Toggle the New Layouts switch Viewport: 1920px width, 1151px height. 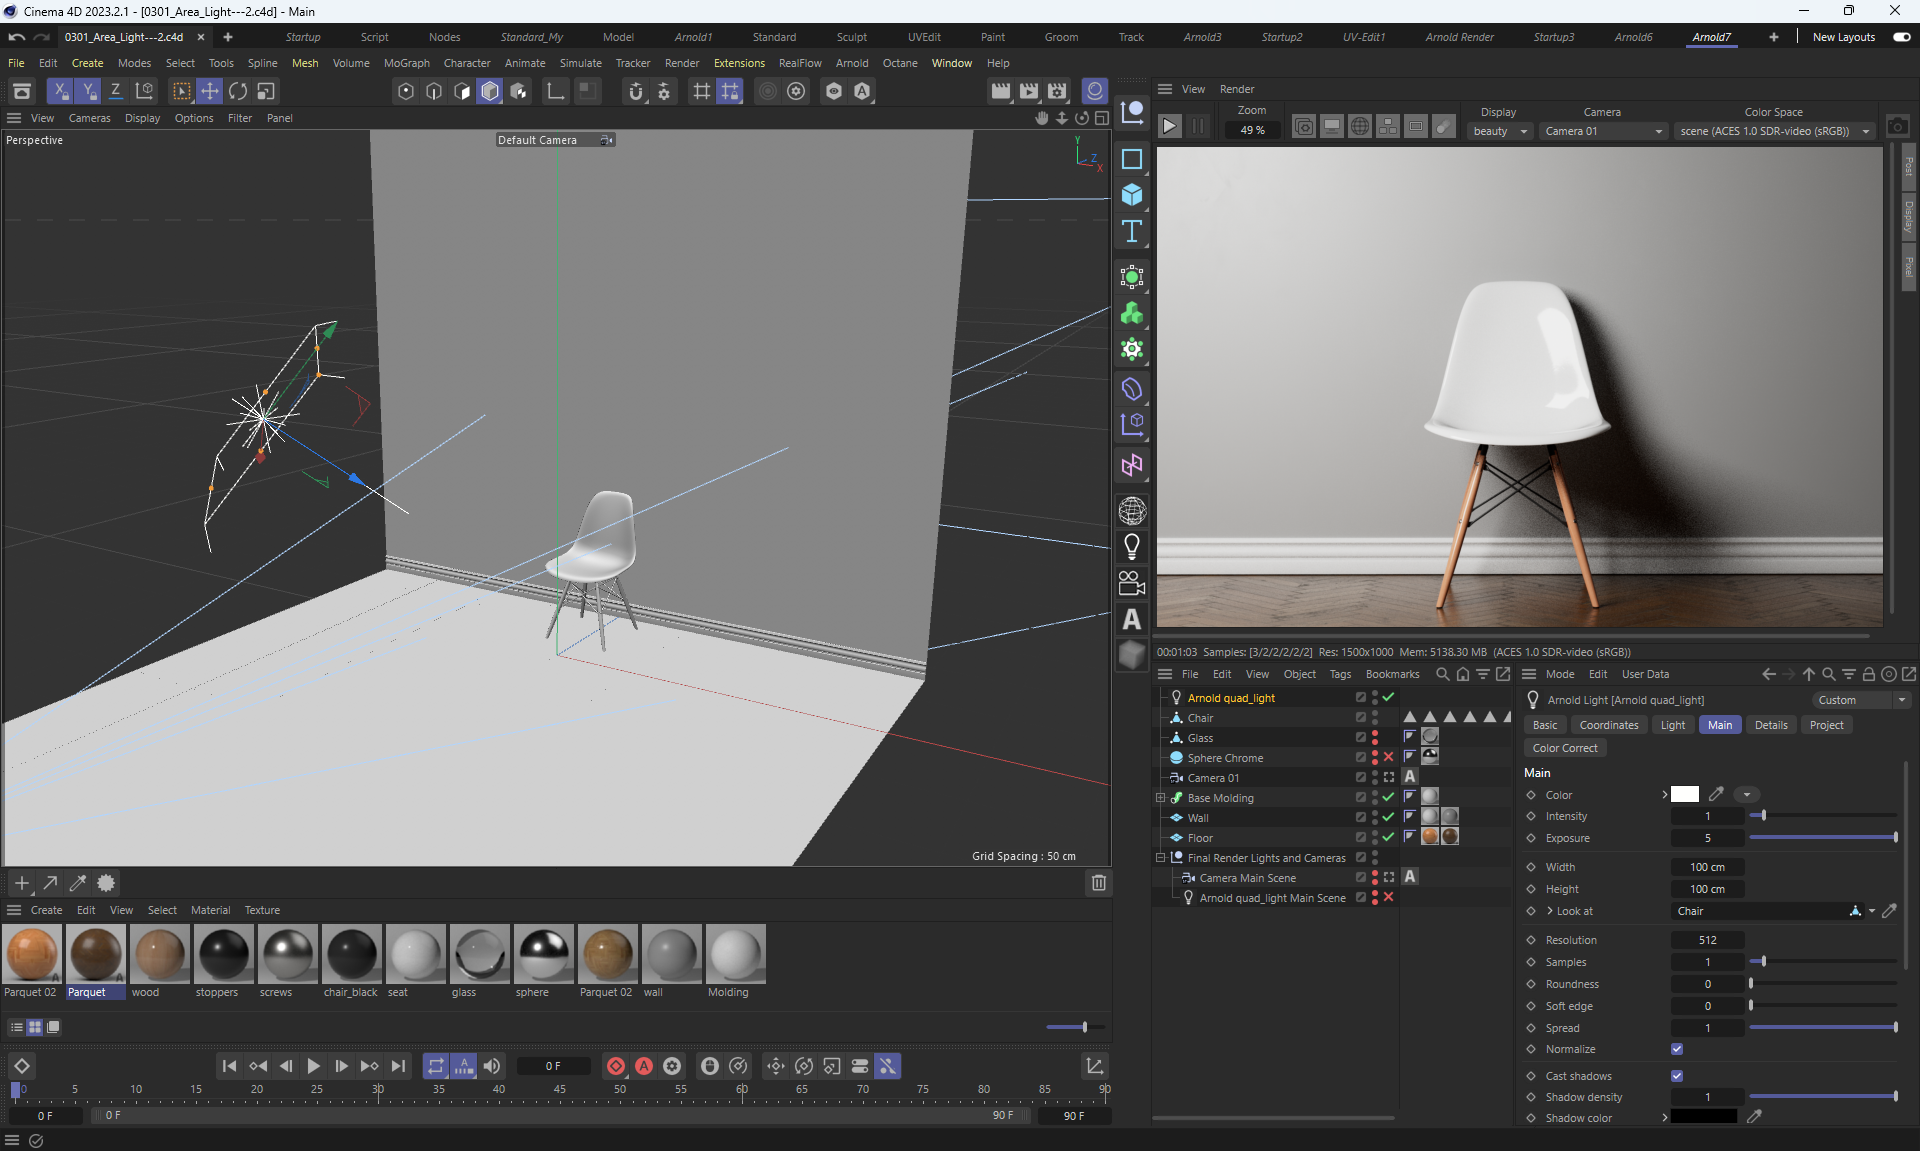coord(1901,37)
